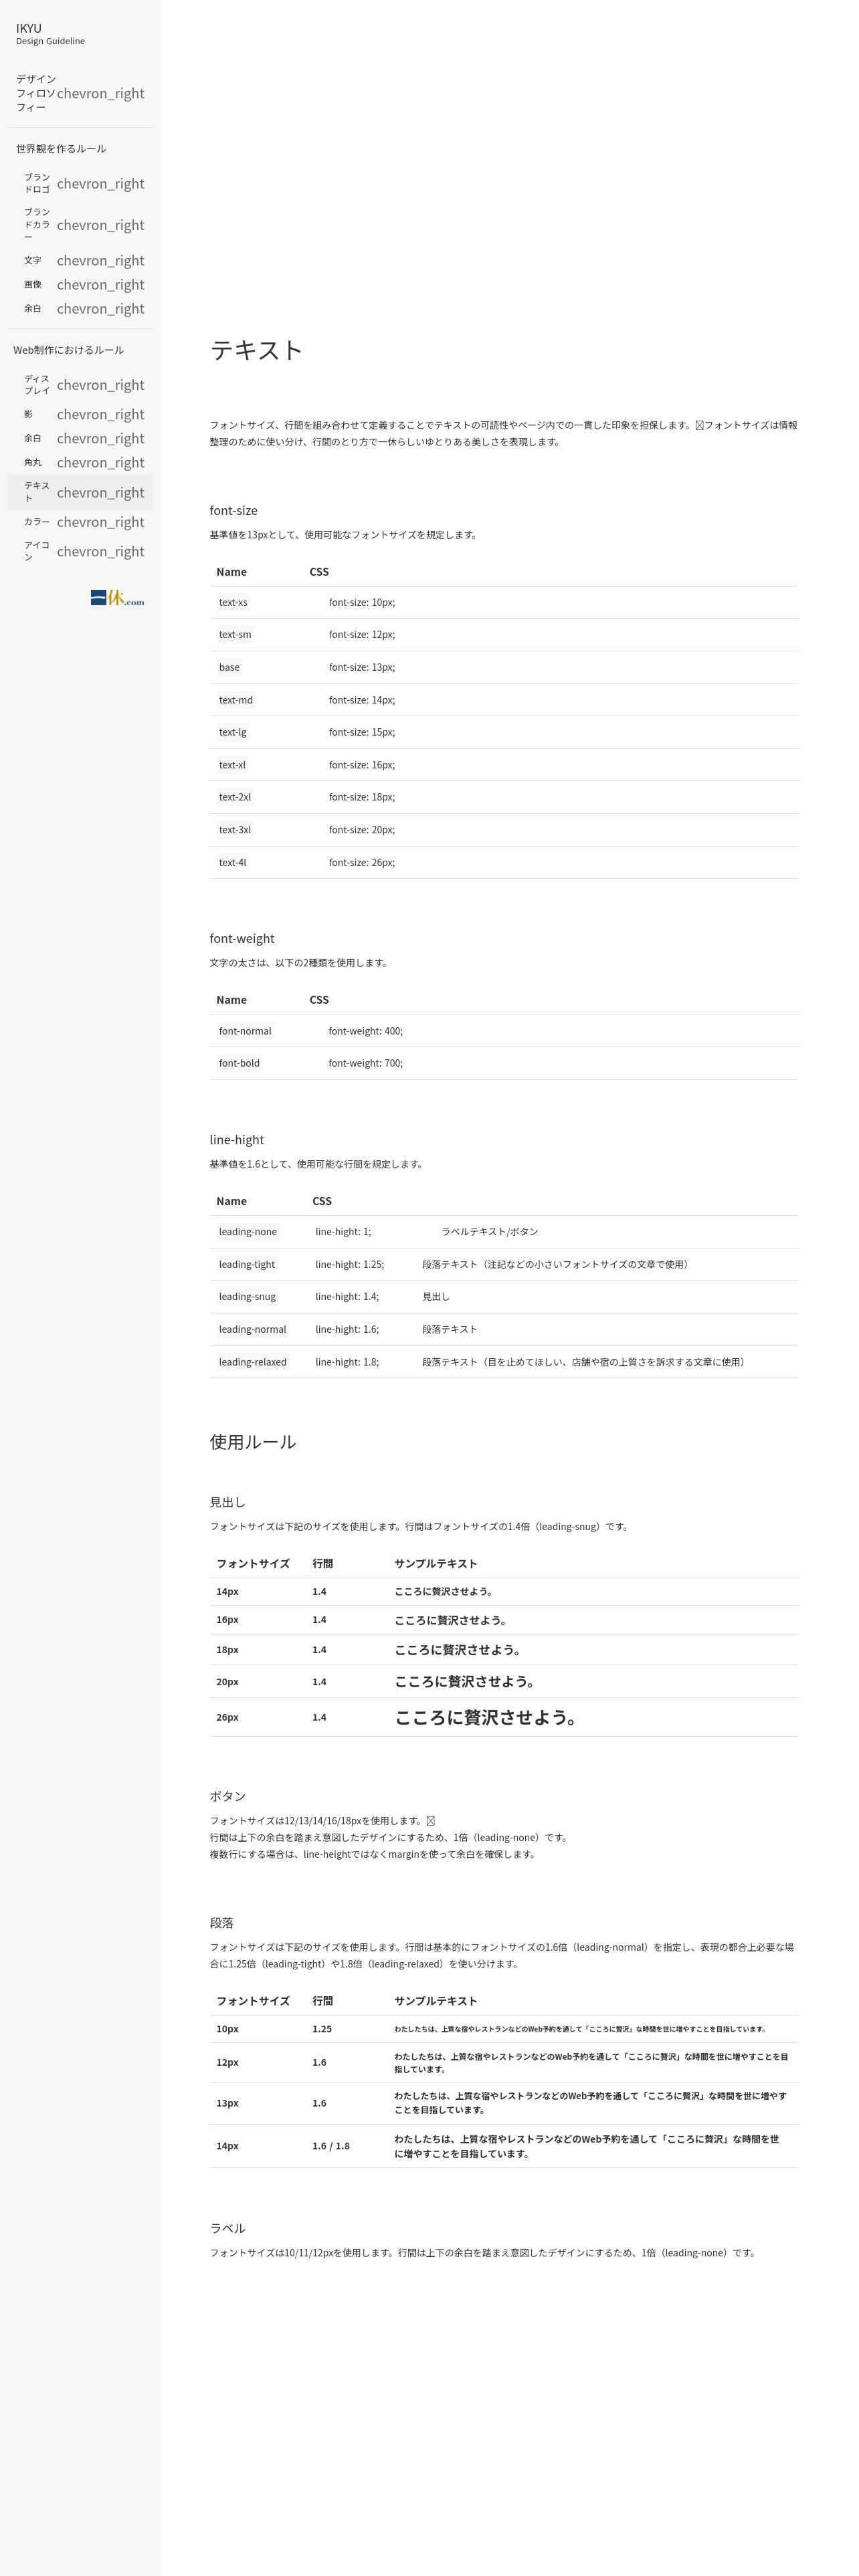The width and height of the screenshot is (859, 2576).
Task: Select active テキスト sidebar item
Action: tap(80, 492)
